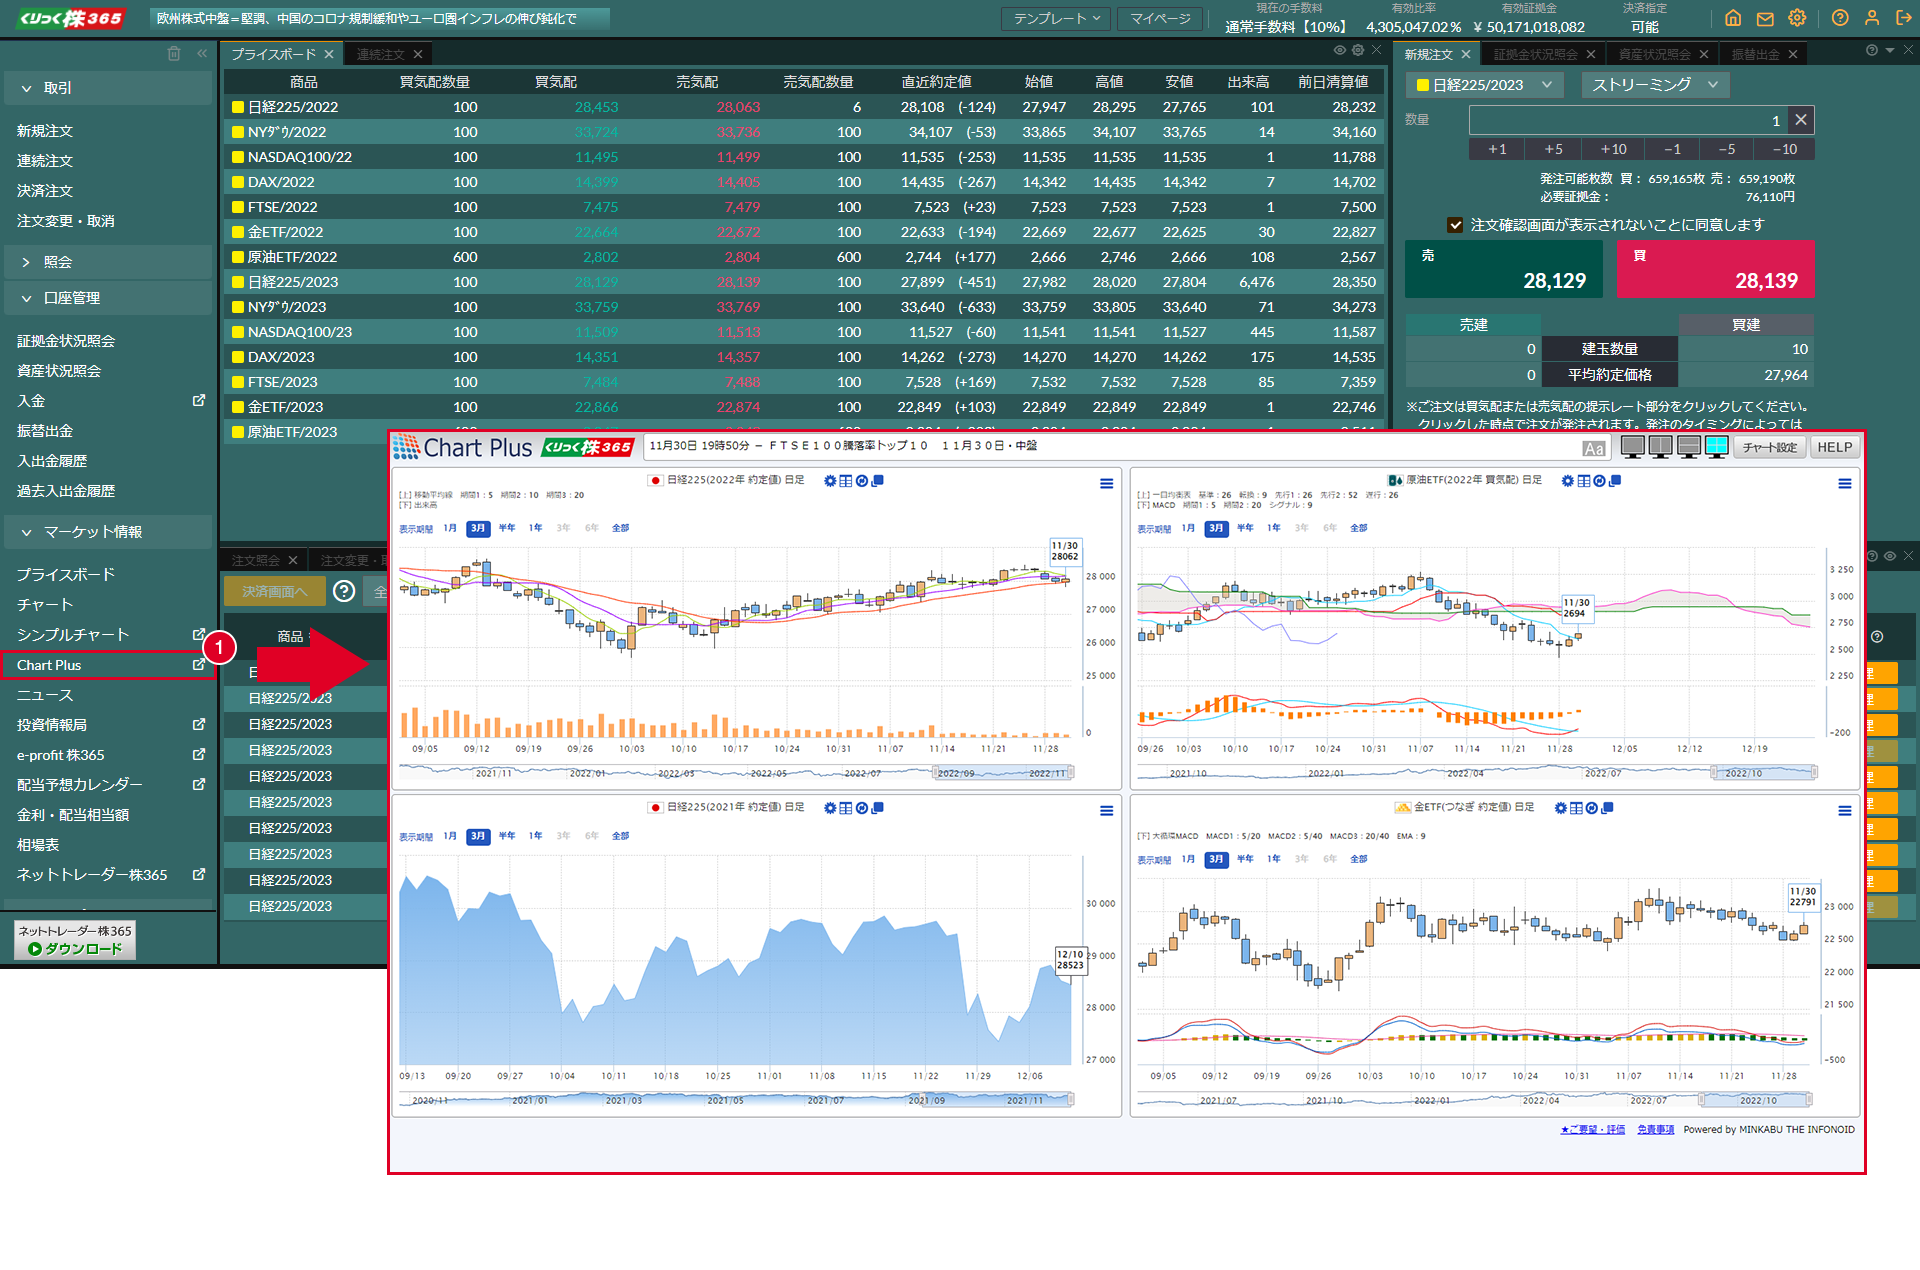Switch to 資産状況照会 tab

click(x=1655, y=54)
